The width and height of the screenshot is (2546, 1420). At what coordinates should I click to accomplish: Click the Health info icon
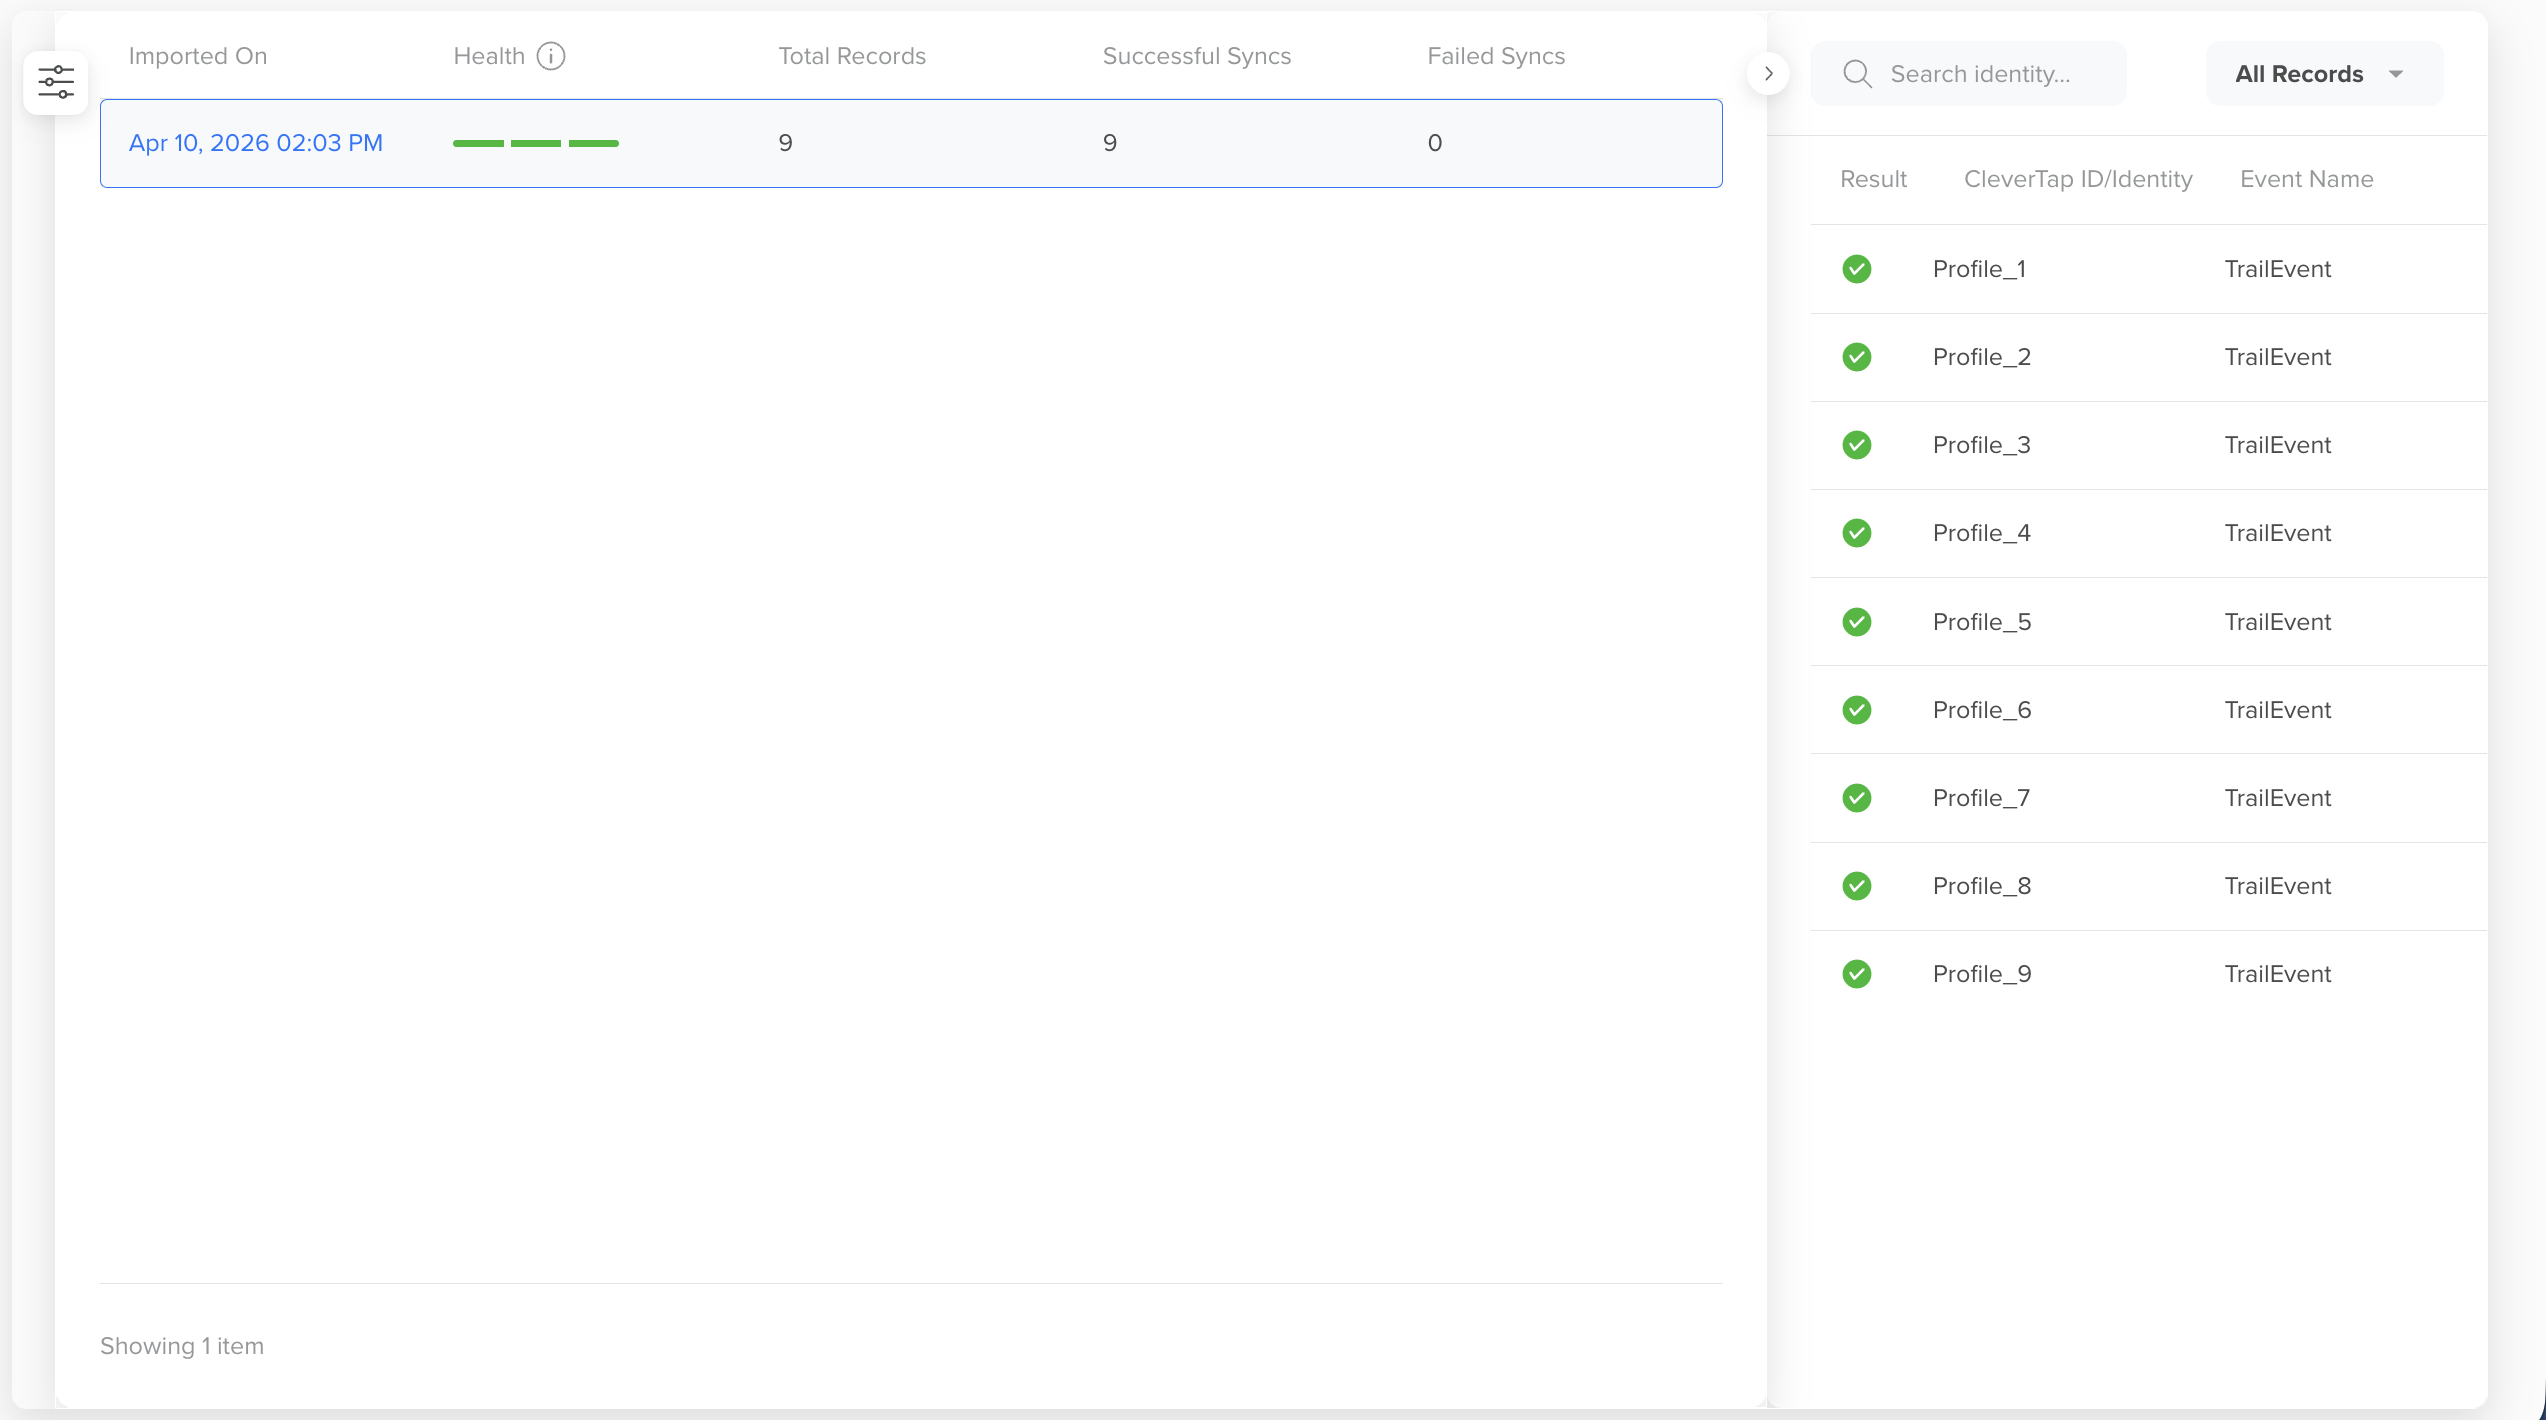pos(551,56)
